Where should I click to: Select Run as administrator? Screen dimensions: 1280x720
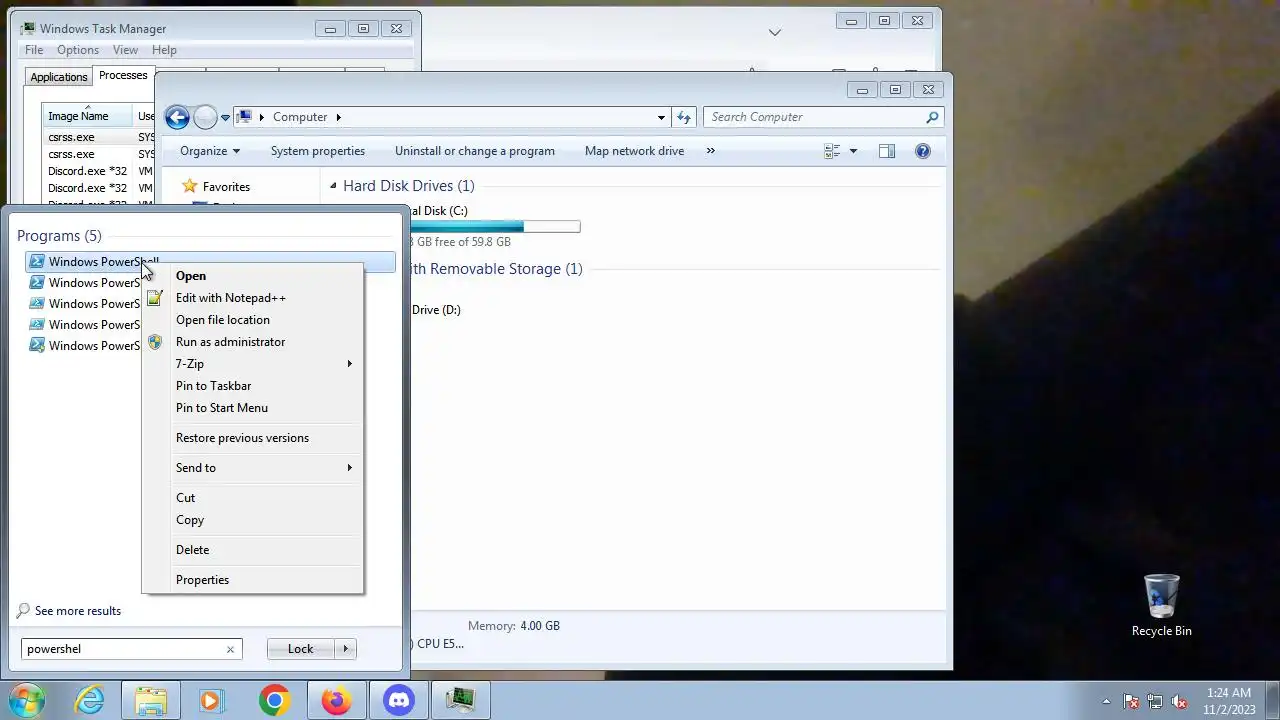pos(252,342)
